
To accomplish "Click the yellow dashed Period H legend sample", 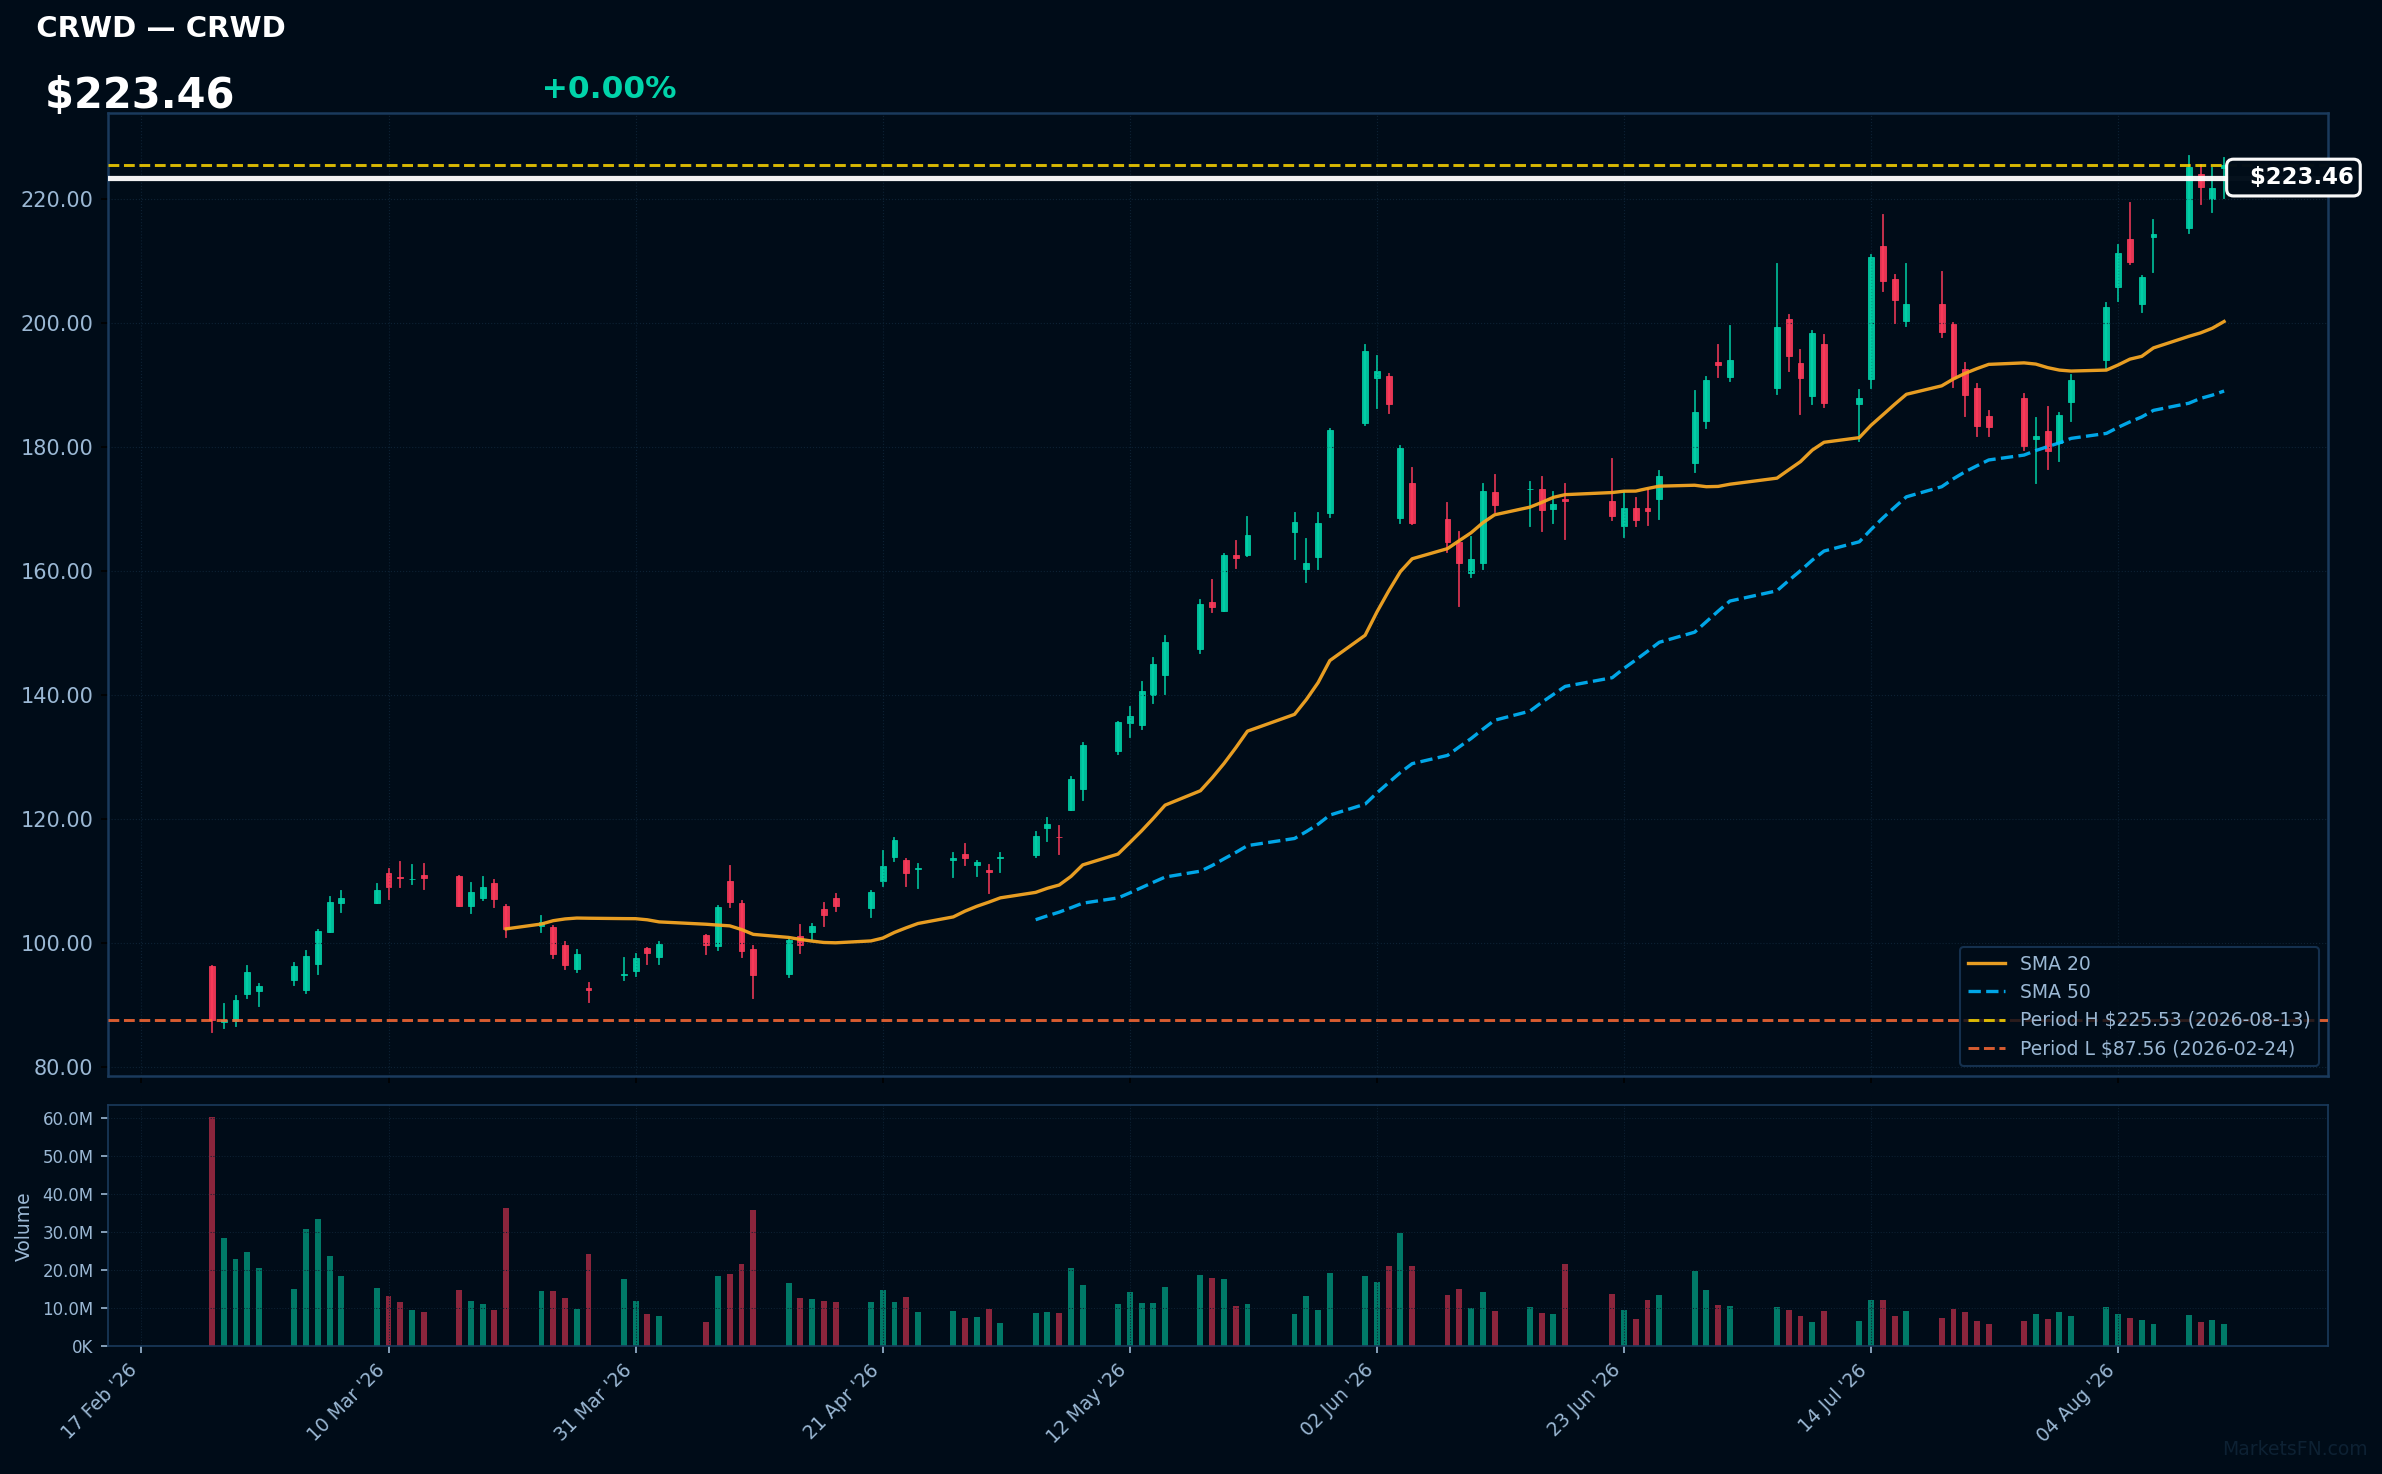I will click(1987, 1020).
